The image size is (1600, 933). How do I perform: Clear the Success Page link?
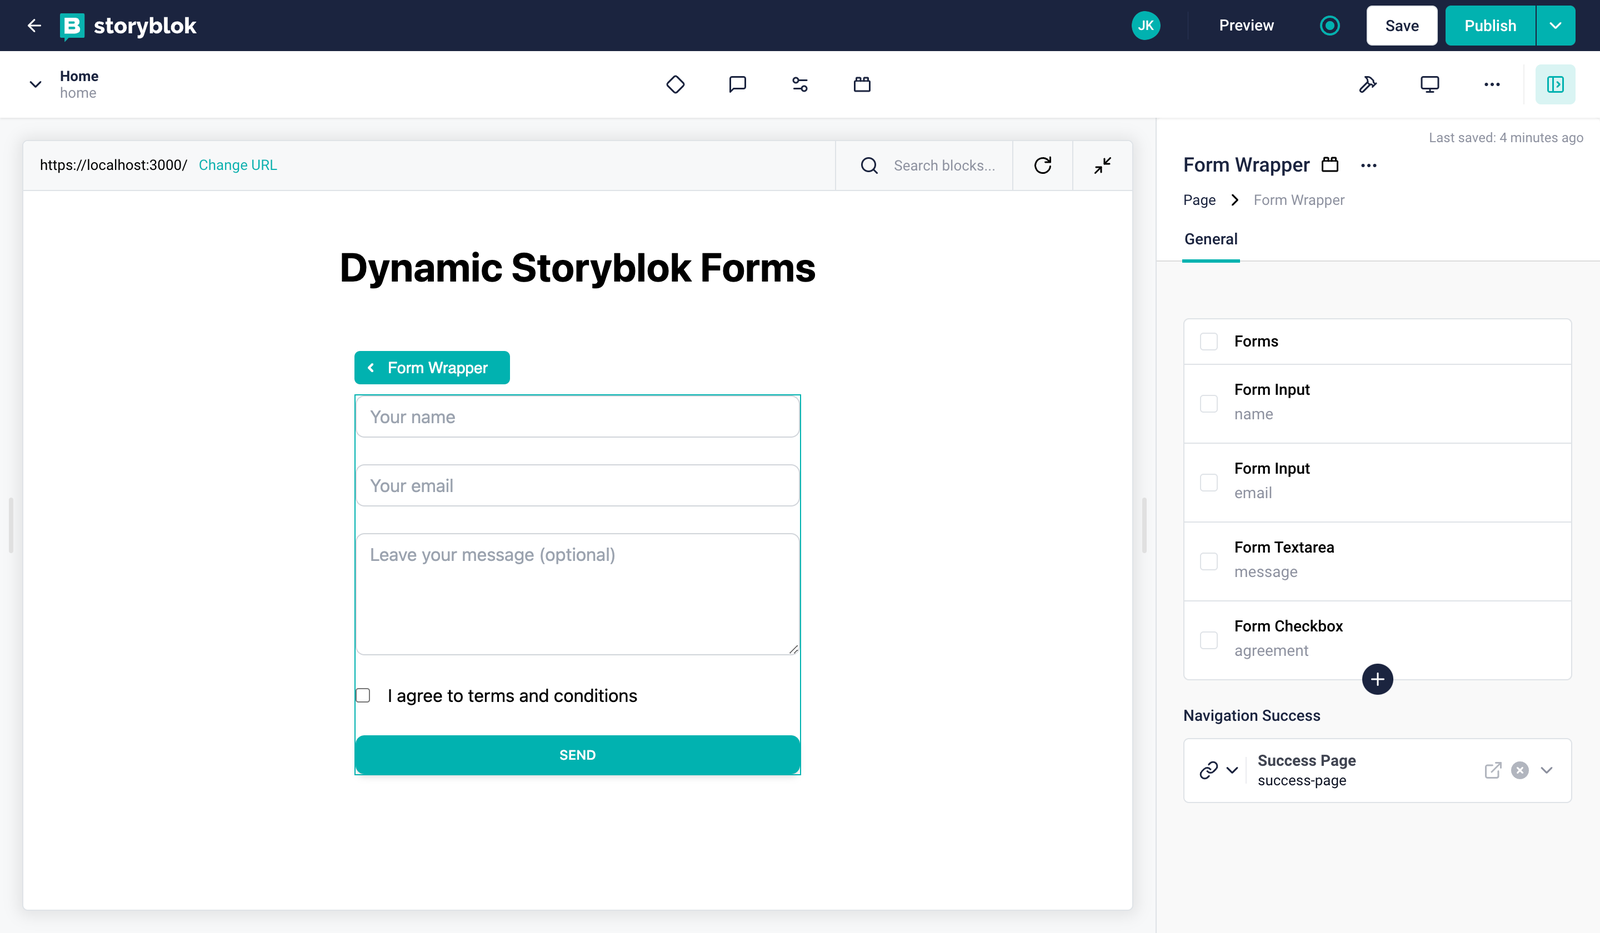[1520, 770]
